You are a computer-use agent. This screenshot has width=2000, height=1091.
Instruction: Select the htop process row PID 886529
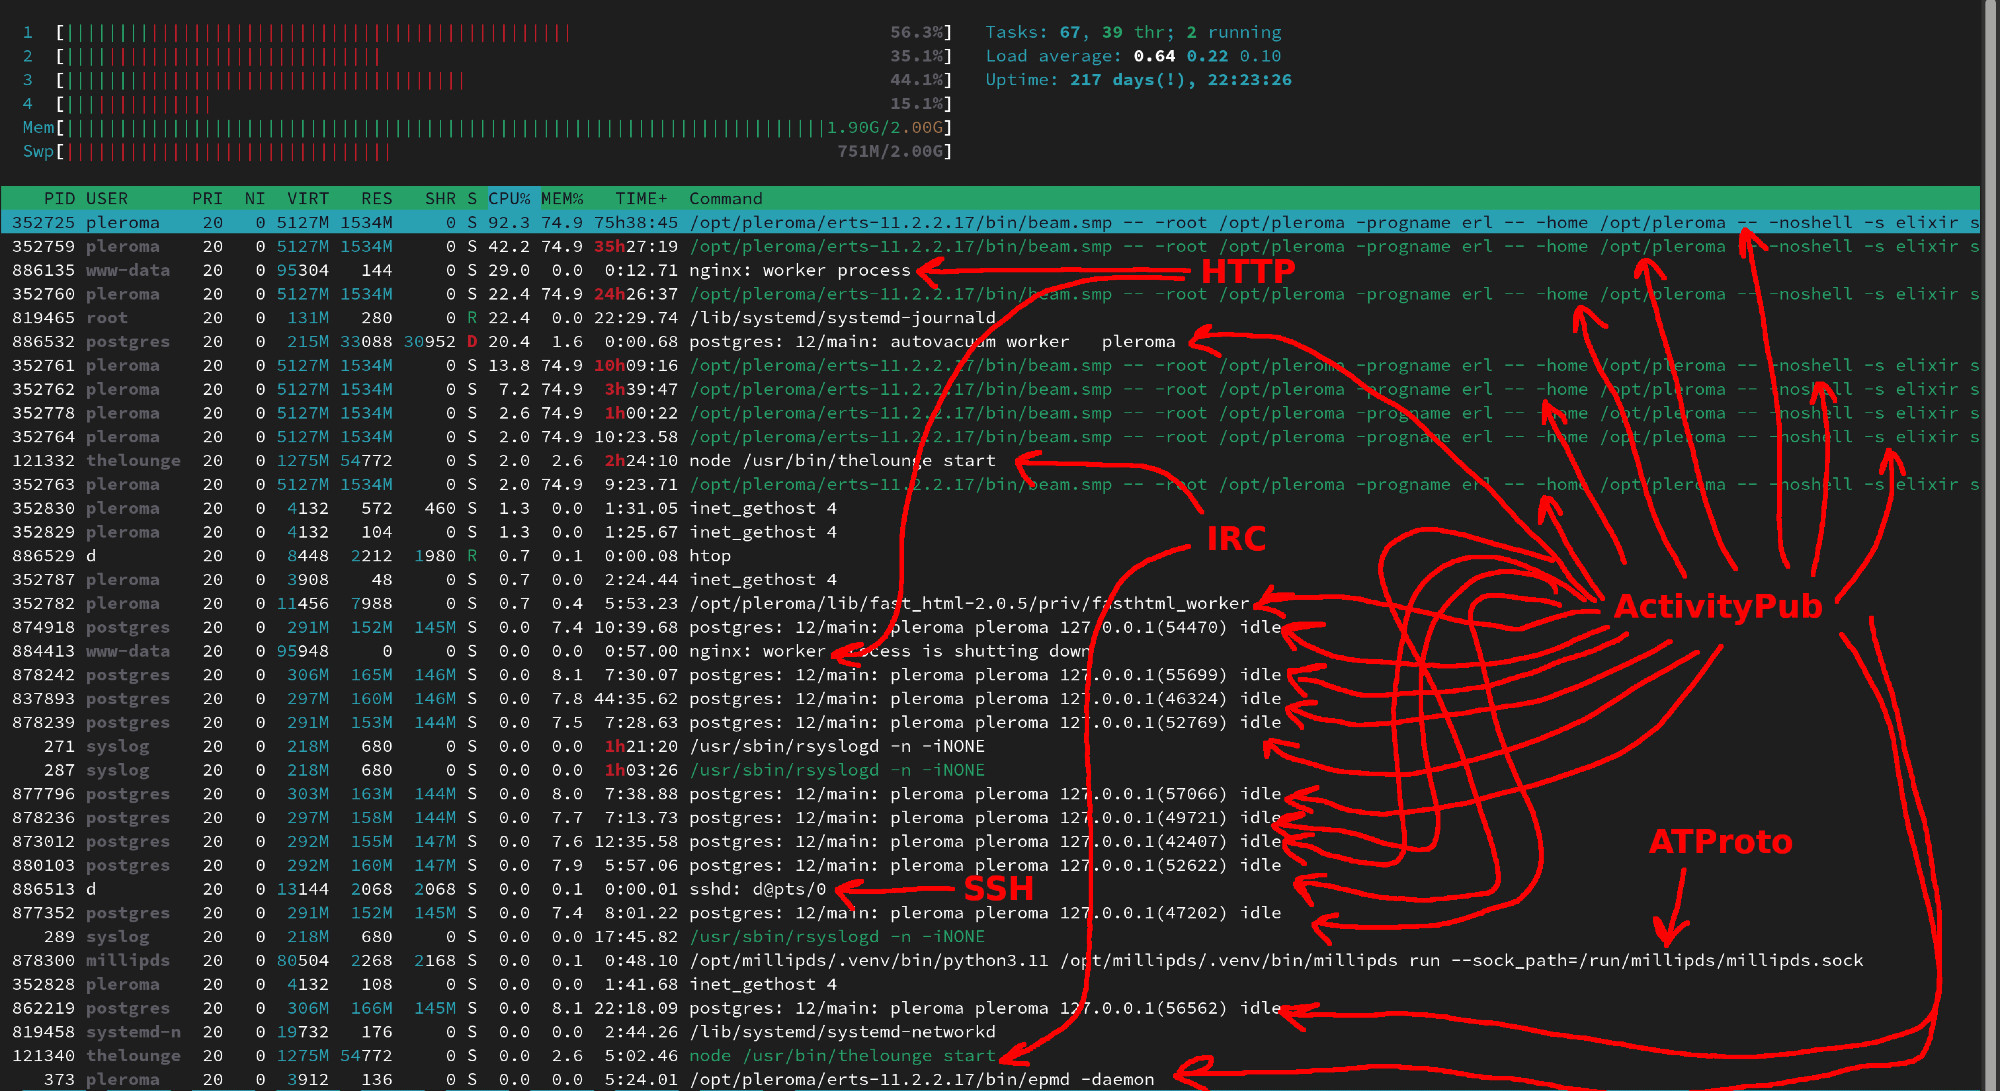point(990,556)
